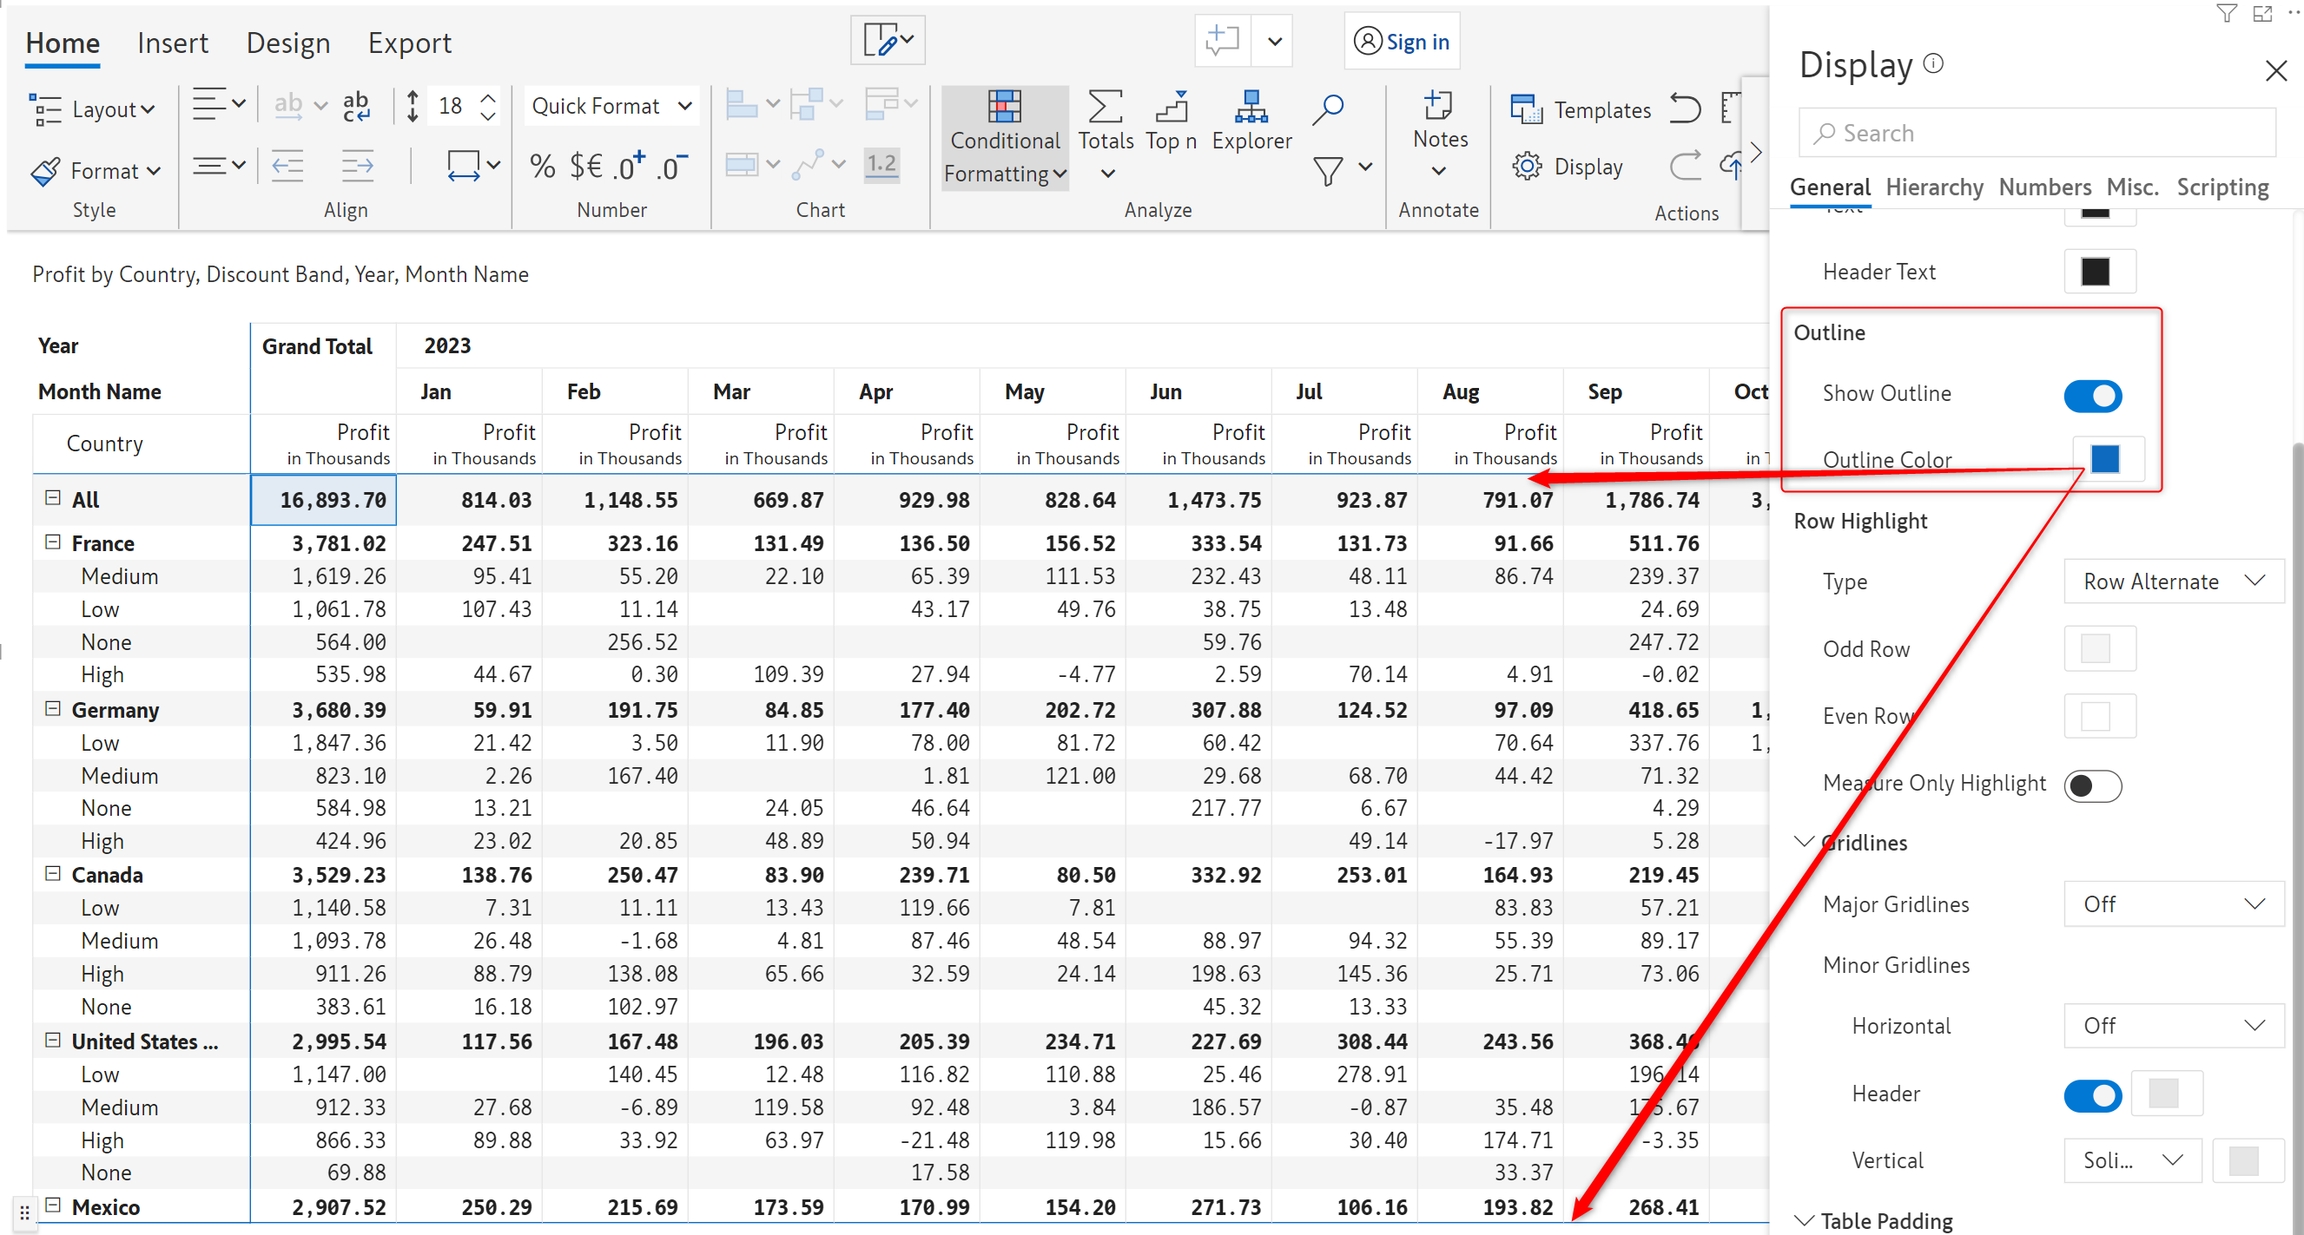
Task: Open the Major Gridlines dropdown
Action: (x=2173, y=904)
